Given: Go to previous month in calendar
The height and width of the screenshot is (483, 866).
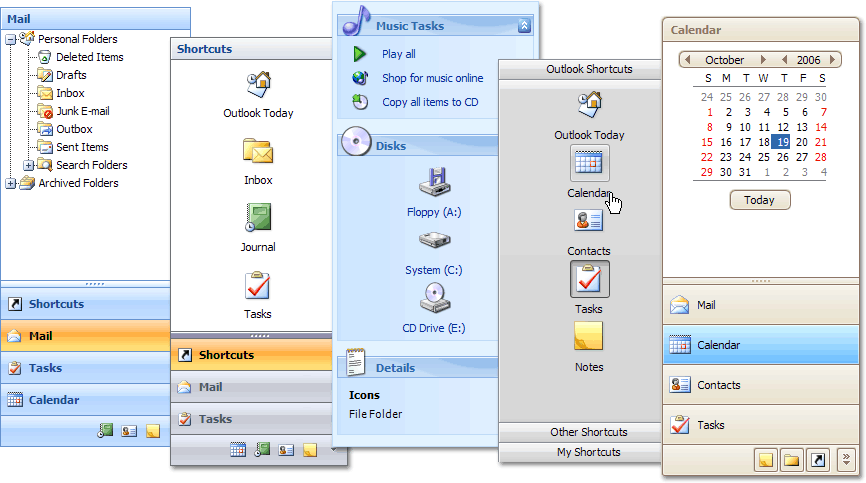Looking at the screenshot, I should pyautogui.click(x=688, y=60).
